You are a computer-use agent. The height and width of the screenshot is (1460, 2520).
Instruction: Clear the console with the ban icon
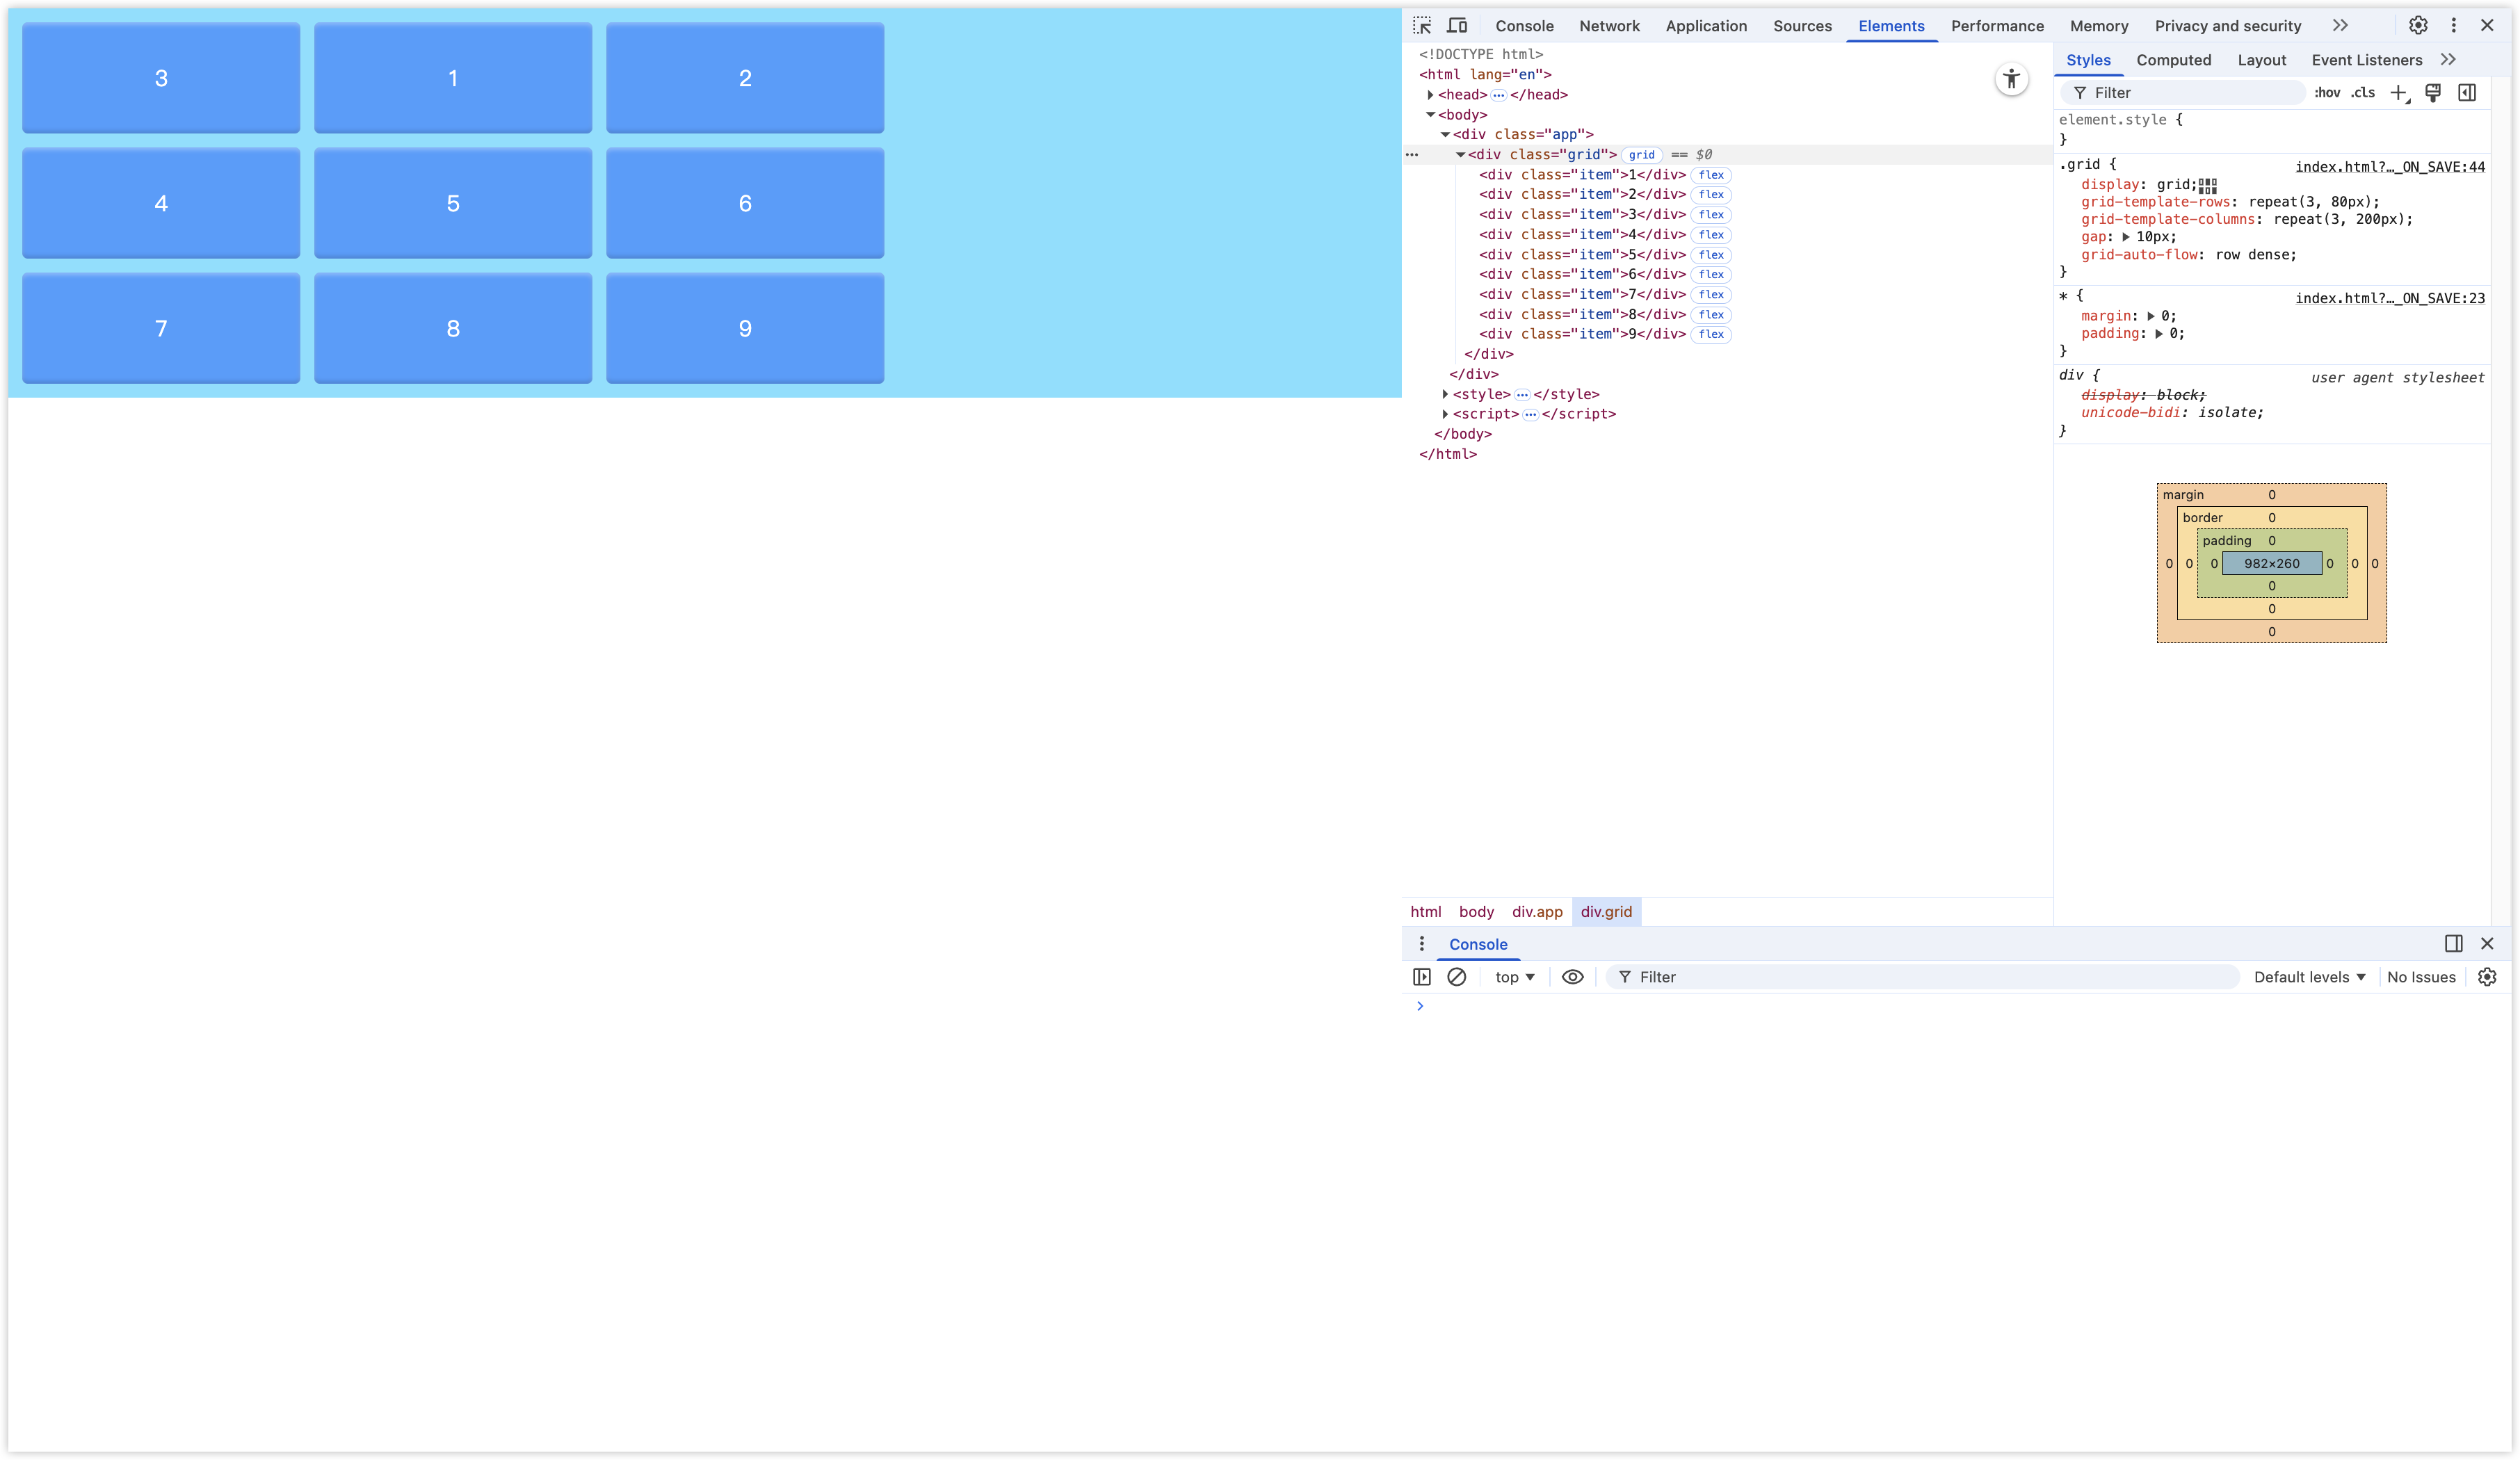(x=1457, y=977)
